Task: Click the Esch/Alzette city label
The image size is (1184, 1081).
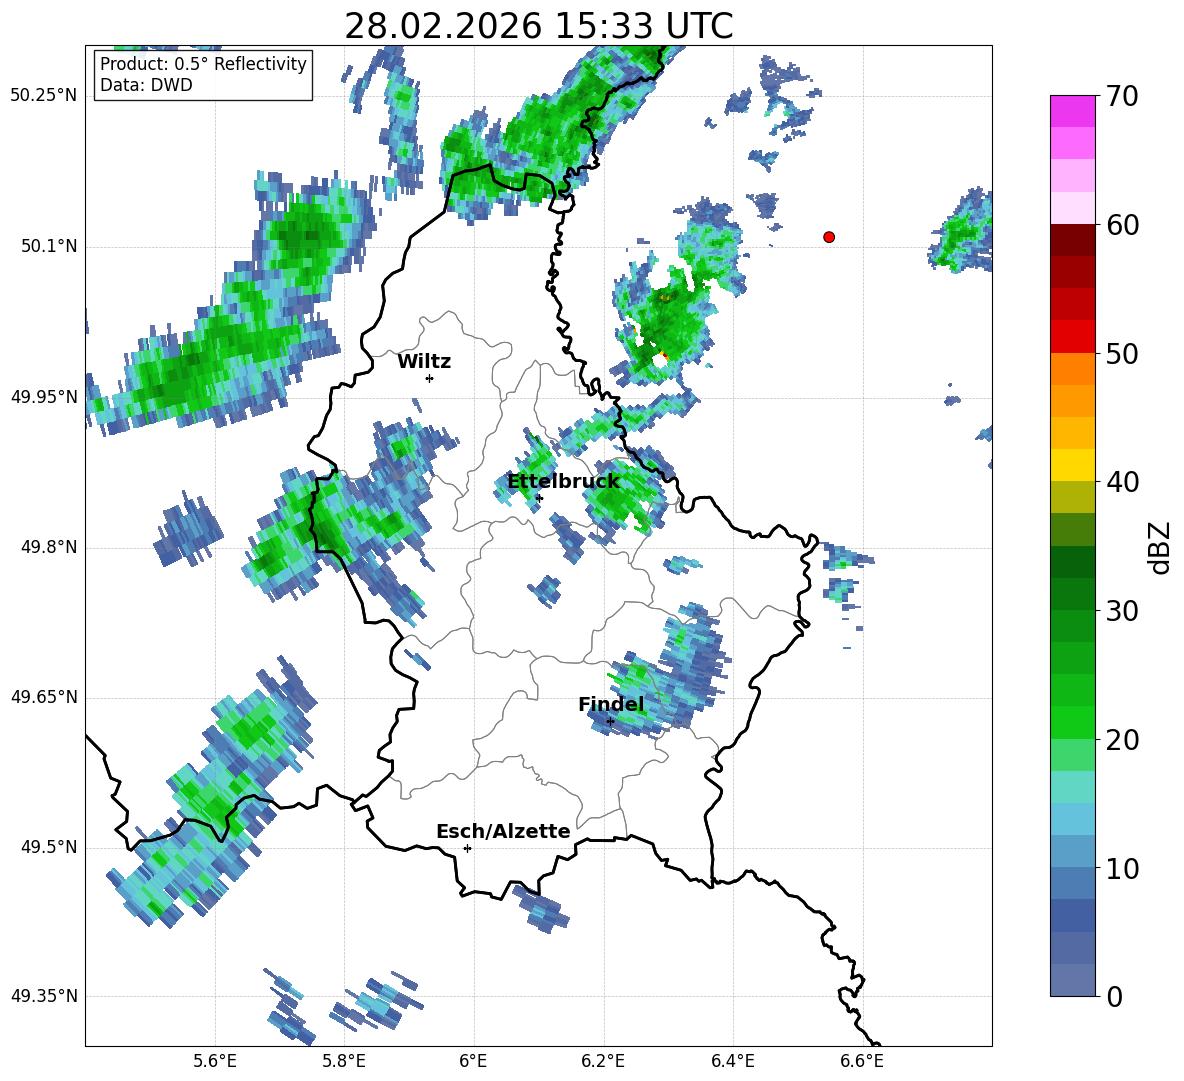Action: click(x=503, y=831)
